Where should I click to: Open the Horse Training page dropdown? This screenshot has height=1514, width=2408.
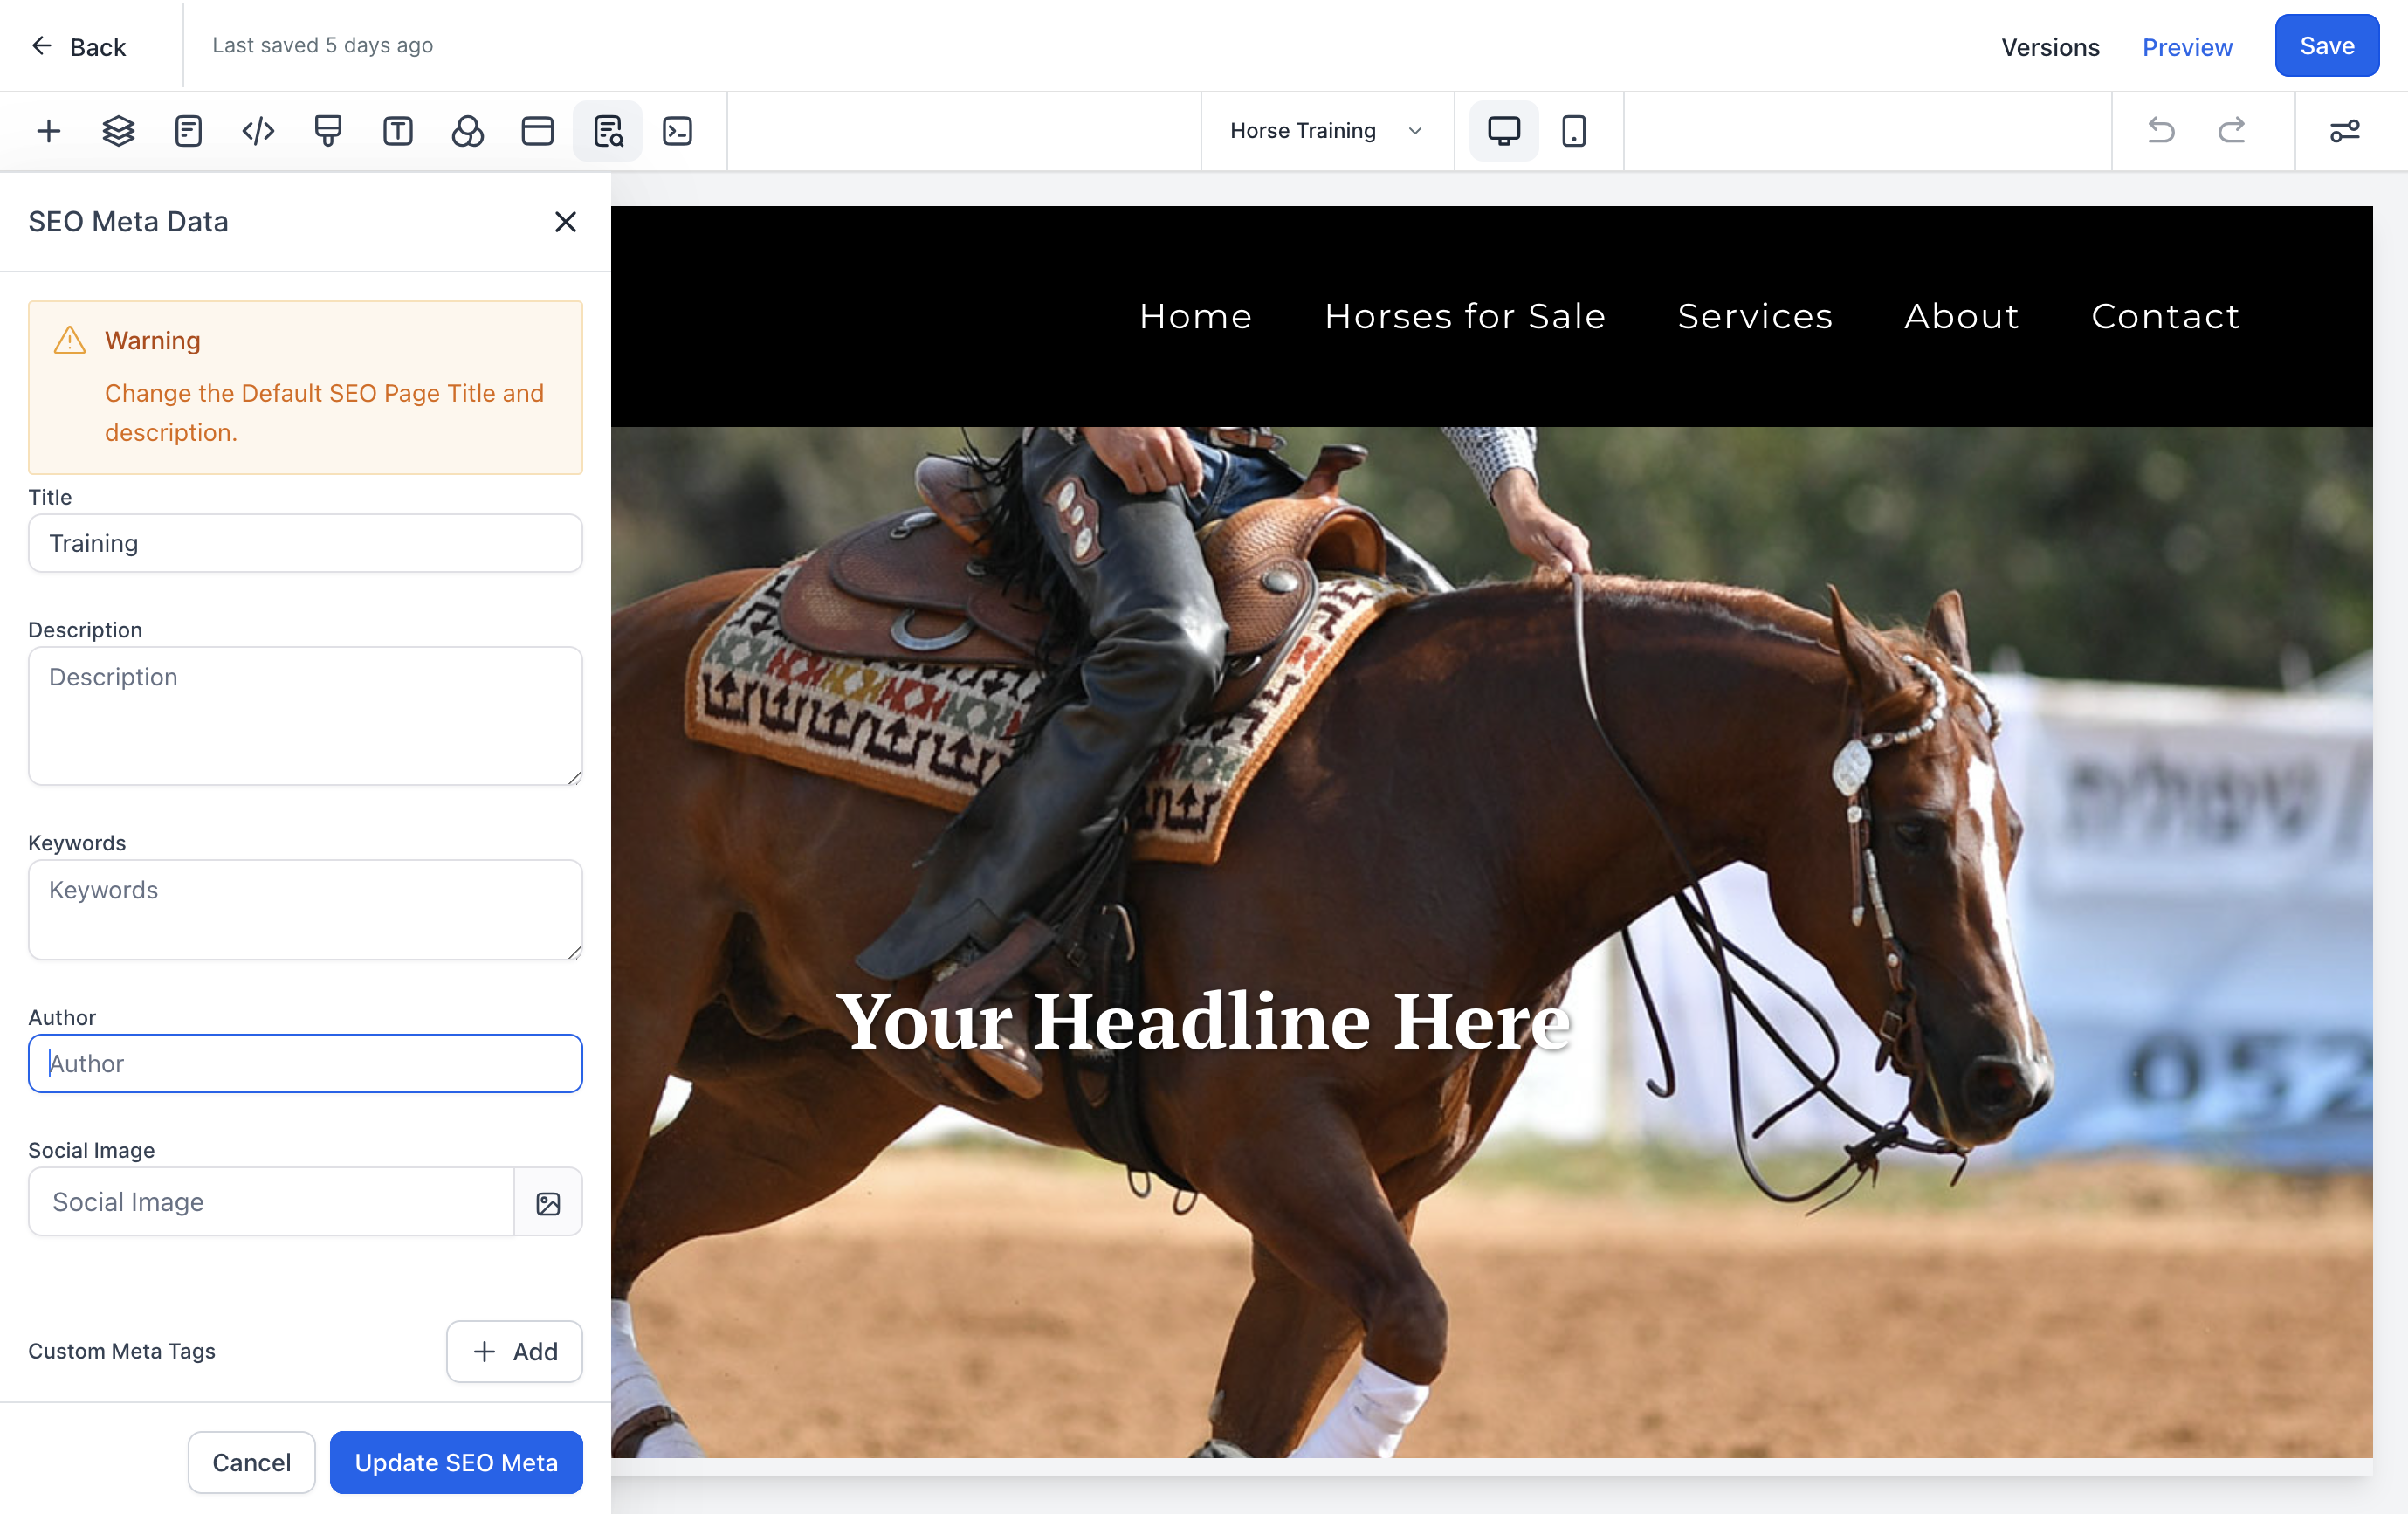1327,131
